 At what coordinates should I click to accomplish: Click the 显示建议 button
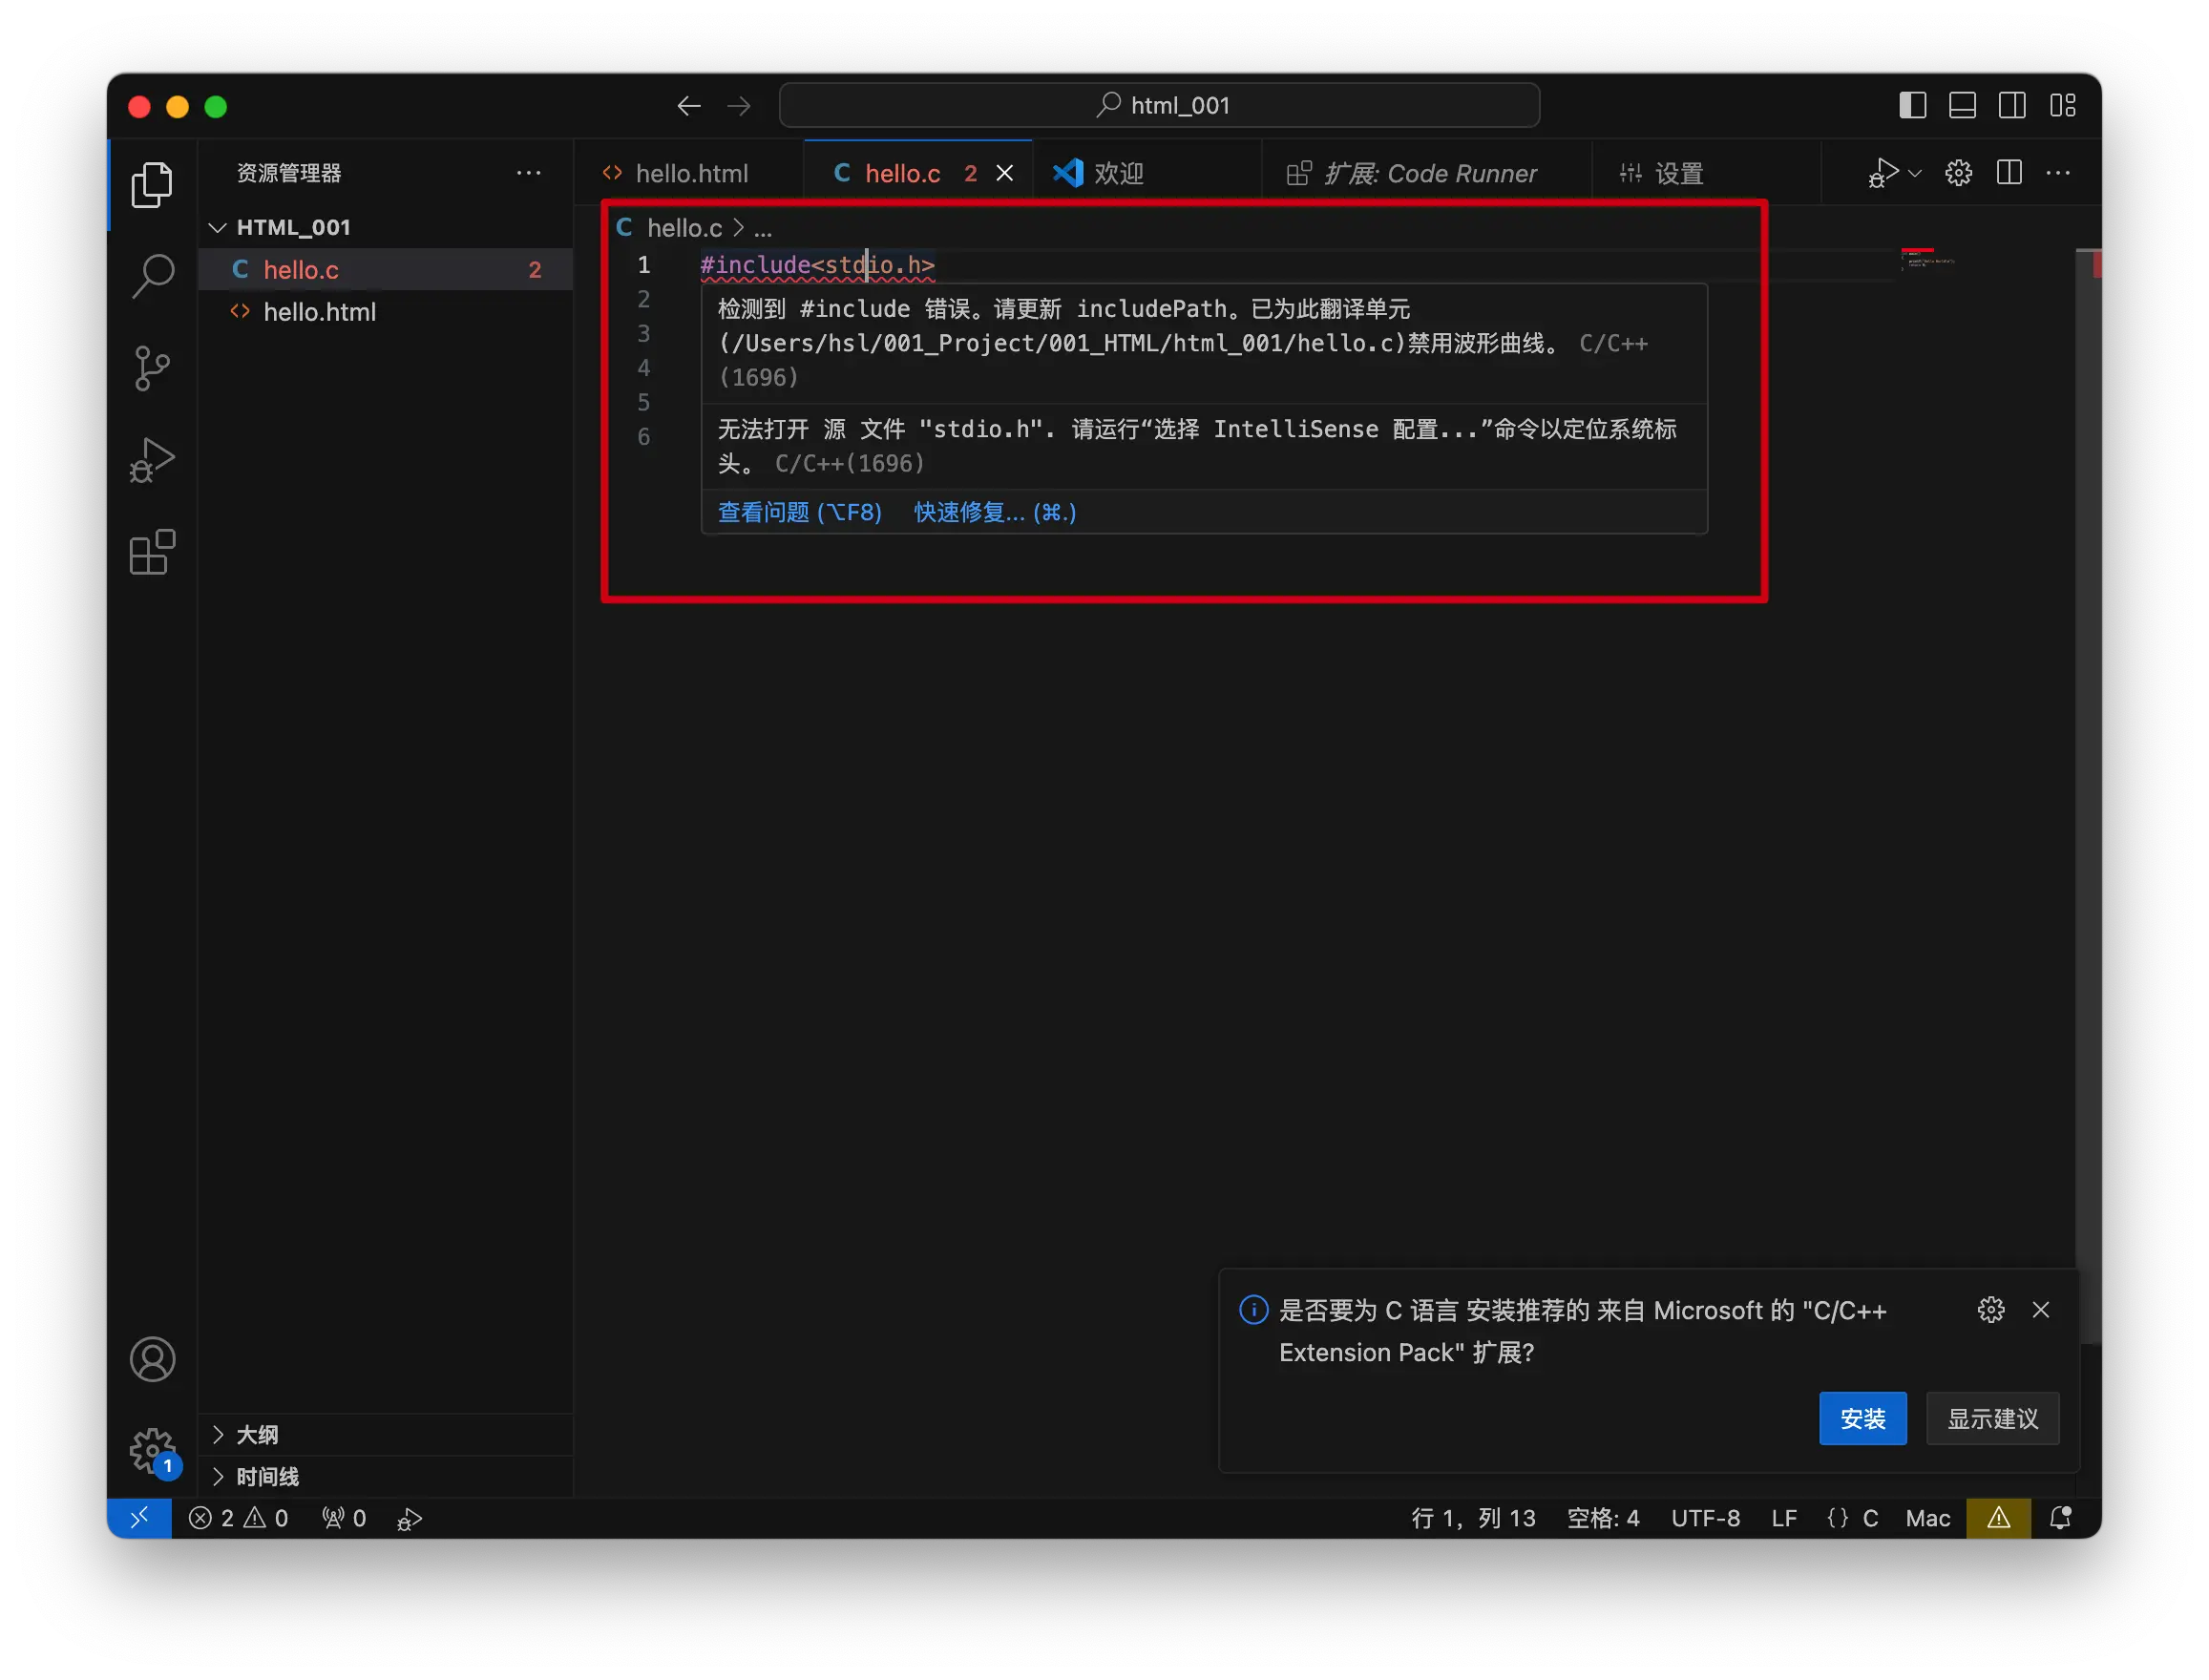tap(1991, 1418)
